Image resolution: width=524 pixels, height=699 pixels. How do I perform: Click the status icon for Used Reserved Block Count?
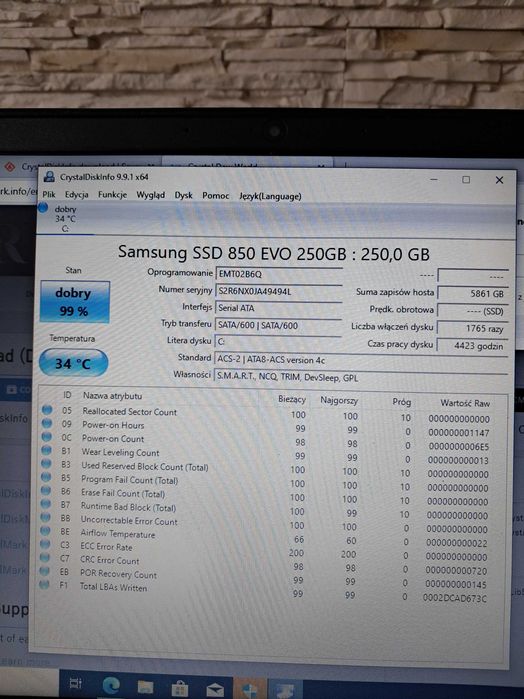(x=46, y=464)
